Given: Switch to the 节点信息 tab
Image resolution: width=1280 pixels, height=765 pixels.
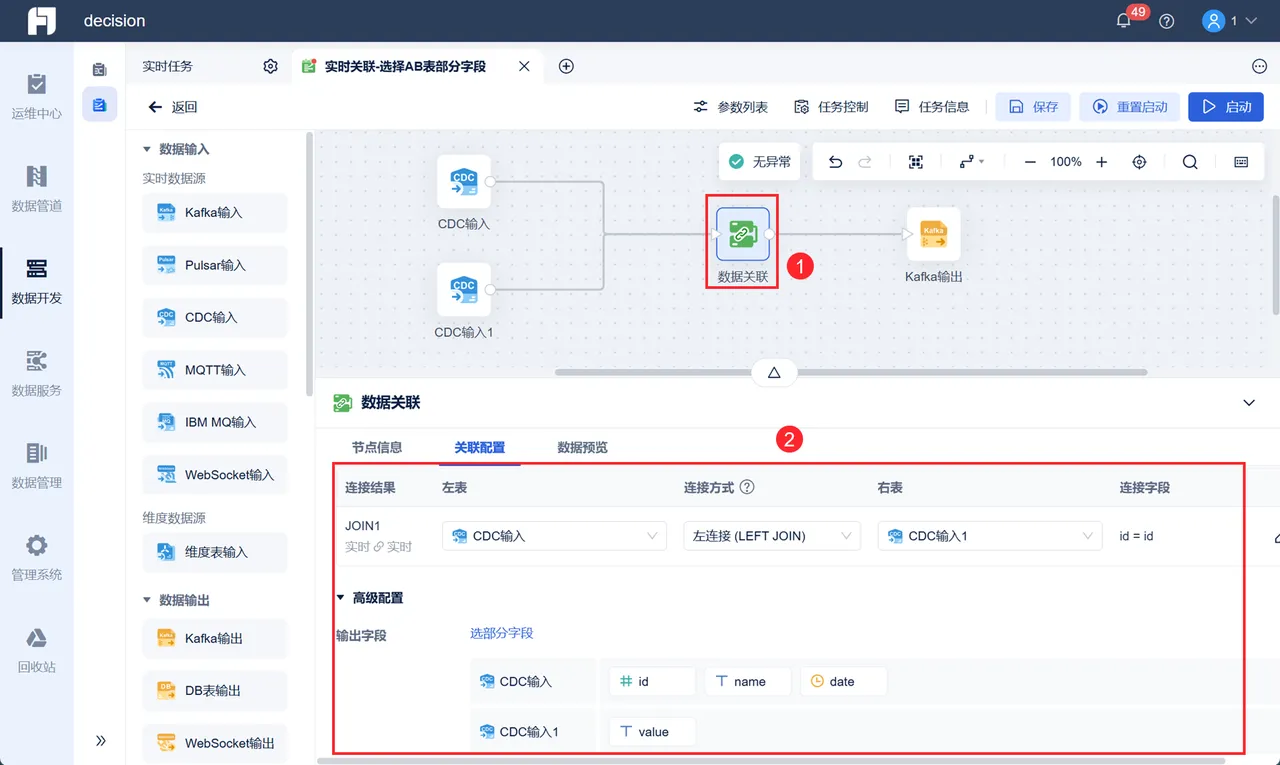Looking at the screenshot, I should tap(377, 448).
